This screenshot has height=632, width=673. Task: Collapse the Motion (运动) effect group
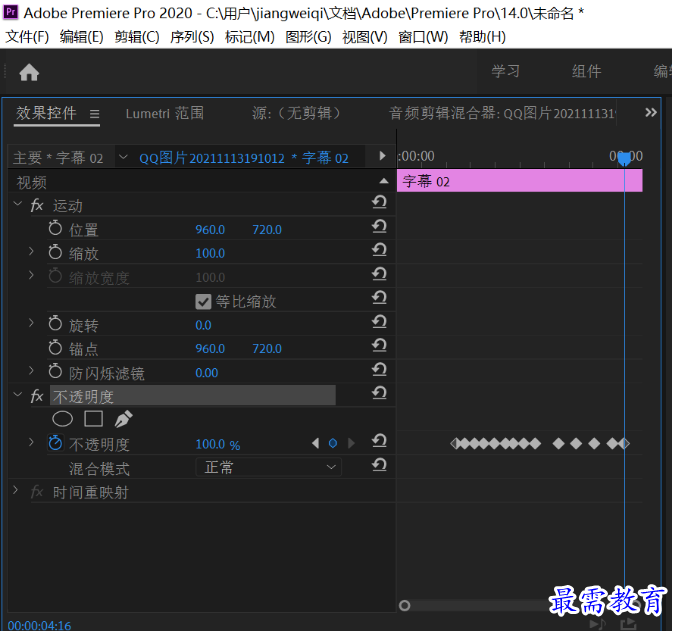(18, 203)
